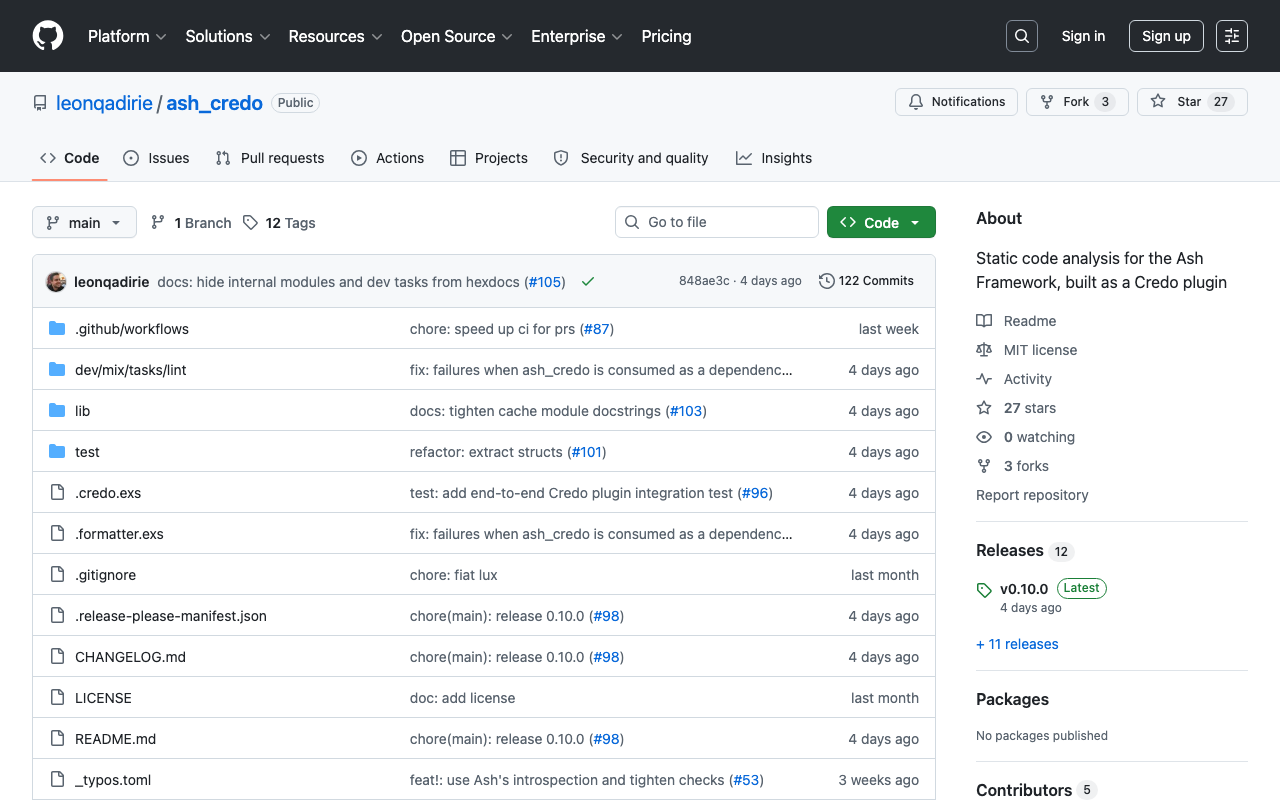
Task: Open the leonqadirie owner profile link
Action: coord(104,103)
